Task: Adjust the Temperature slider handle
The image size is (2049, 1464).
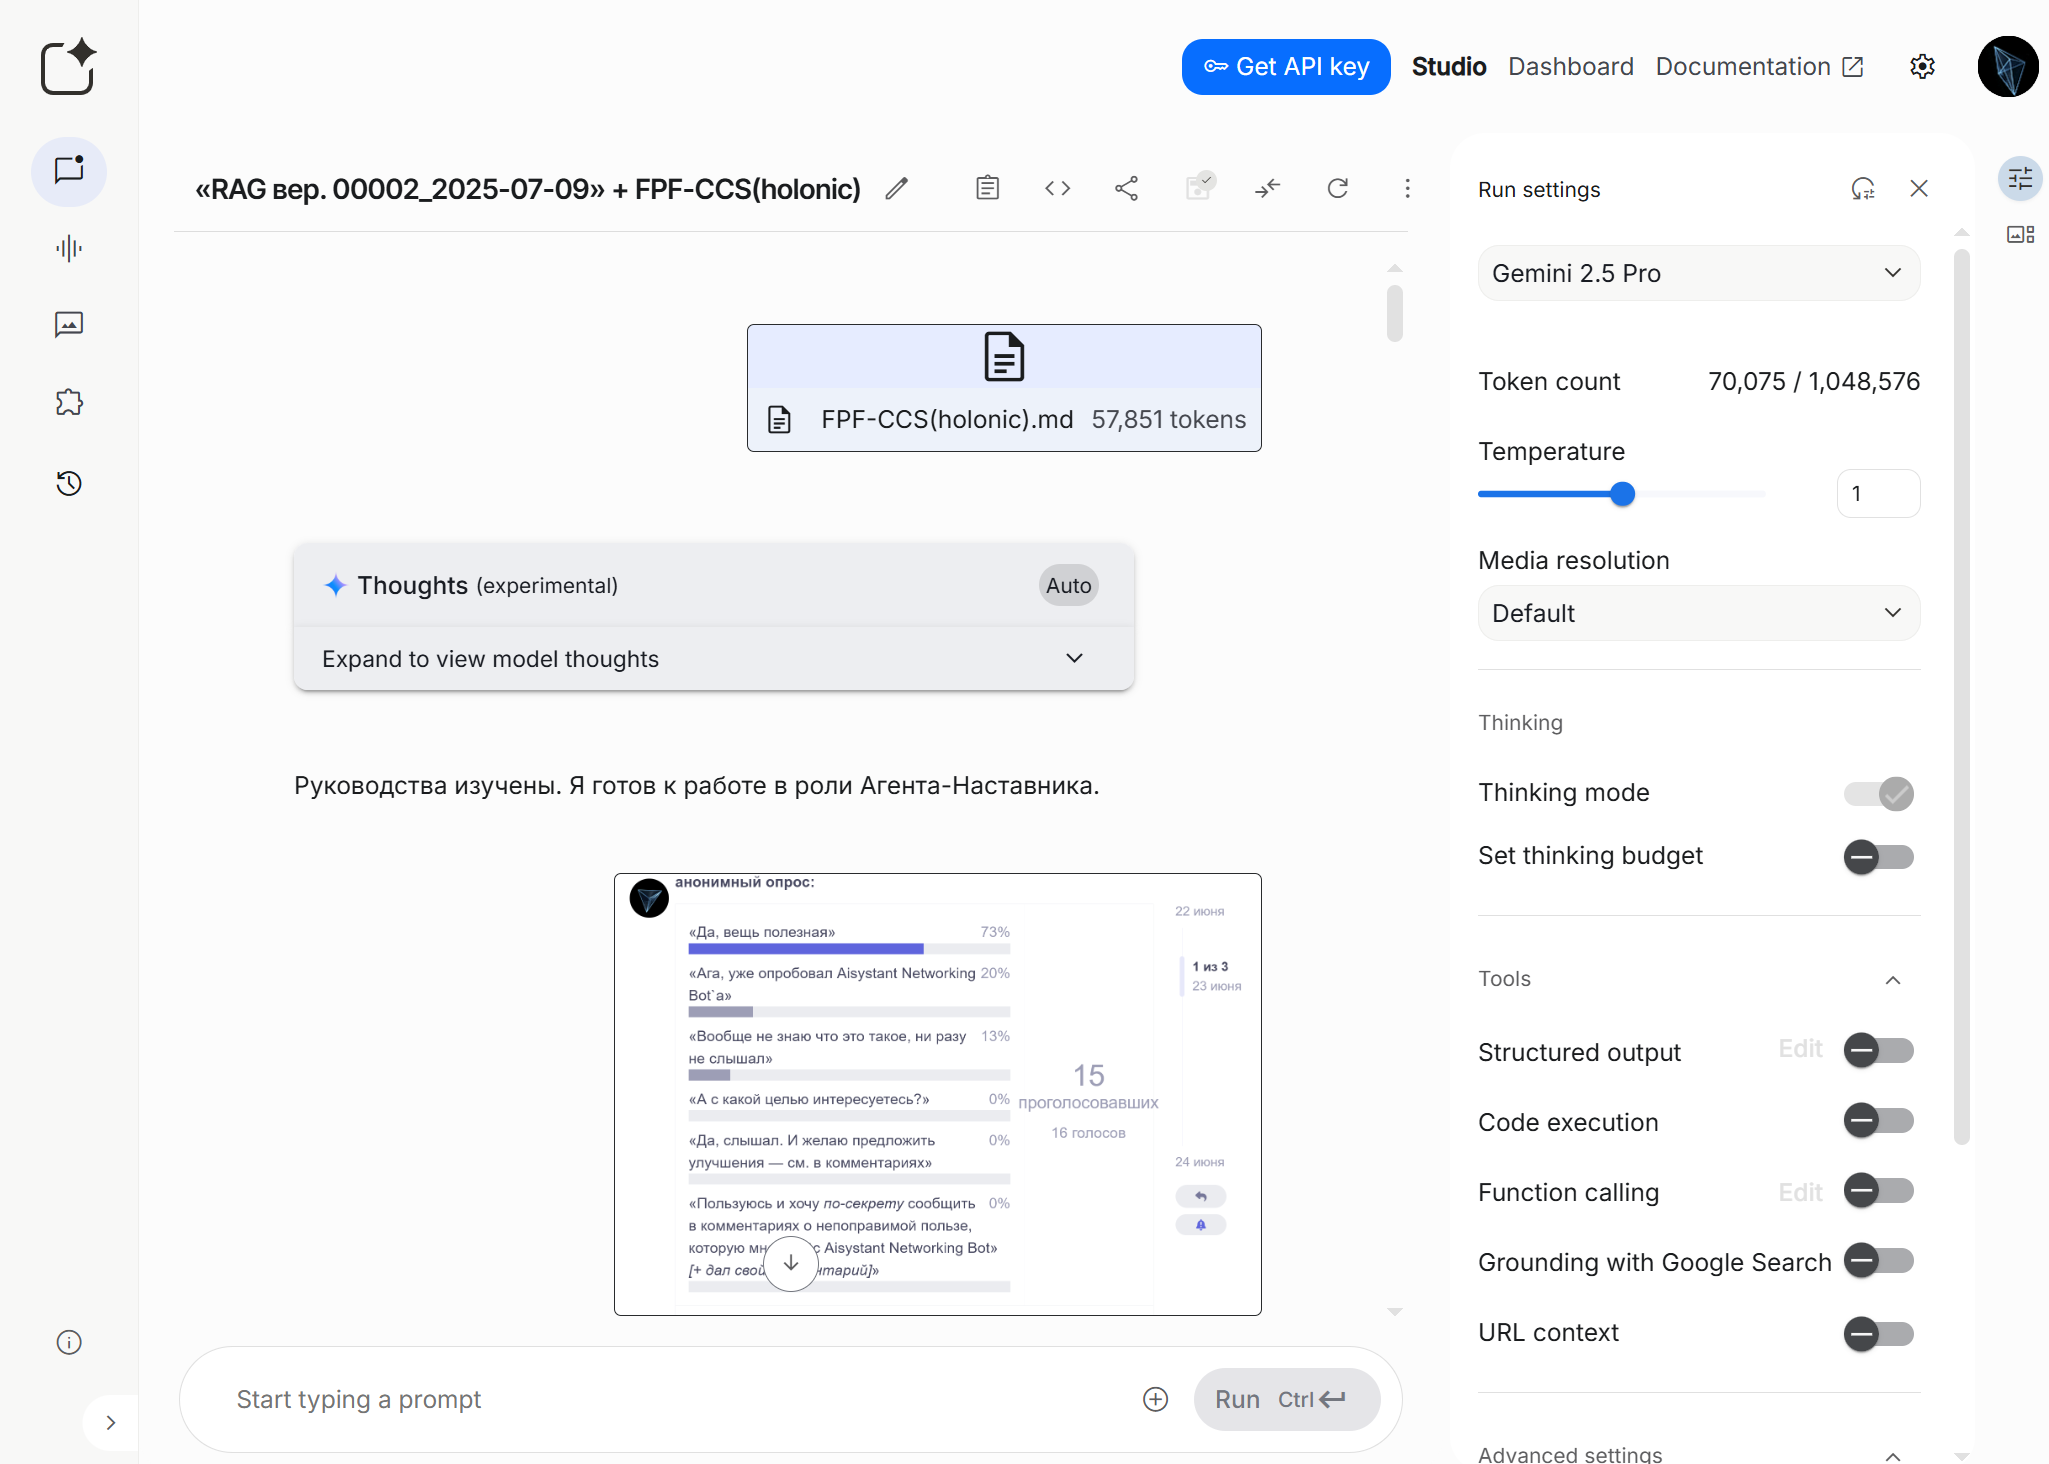Action: [1622, 494]
